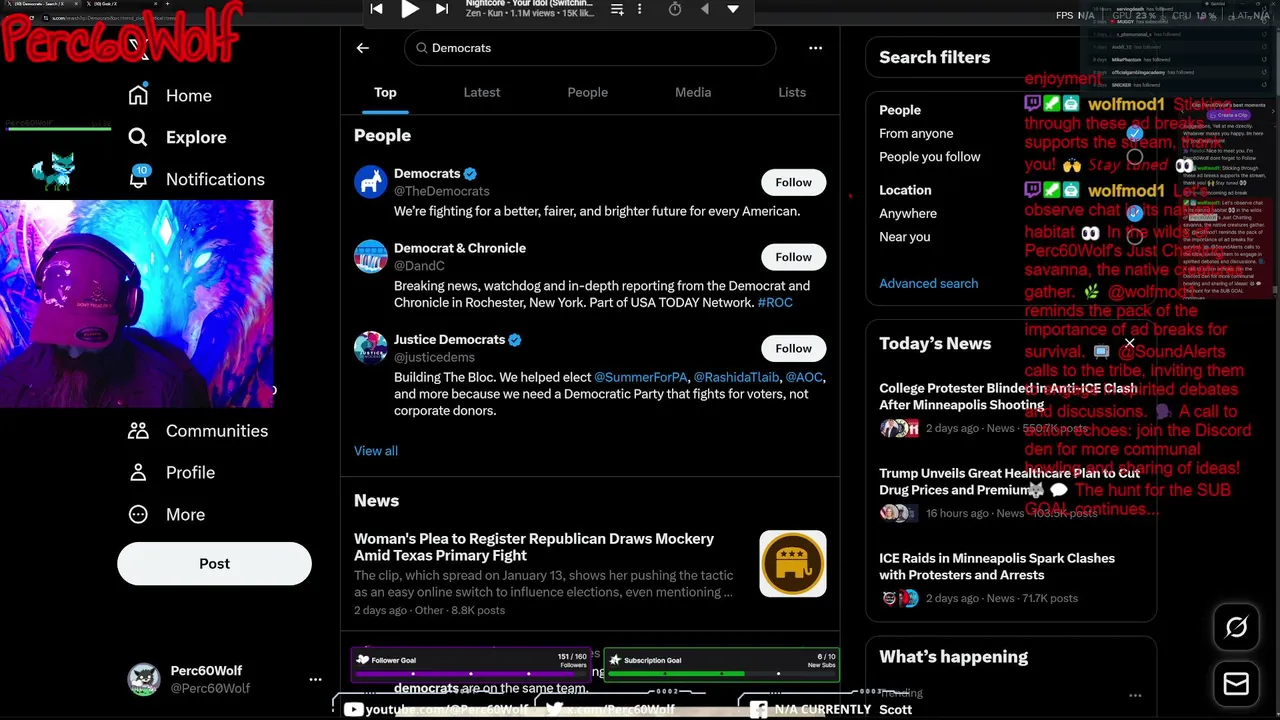The height and width of the screenshot is (720, 1280).
Task: Click the Democrats search input field
Action: click(590, 48)
